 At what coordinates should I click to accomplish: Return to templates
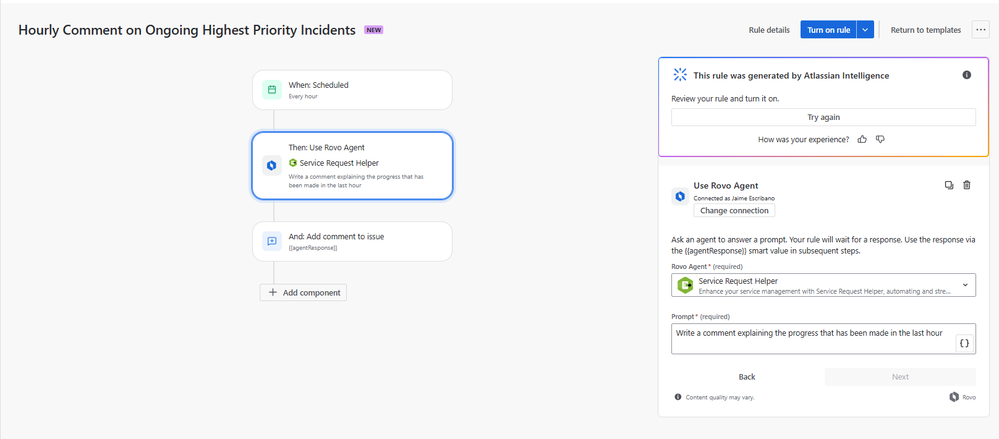click(x=926, y=30)
